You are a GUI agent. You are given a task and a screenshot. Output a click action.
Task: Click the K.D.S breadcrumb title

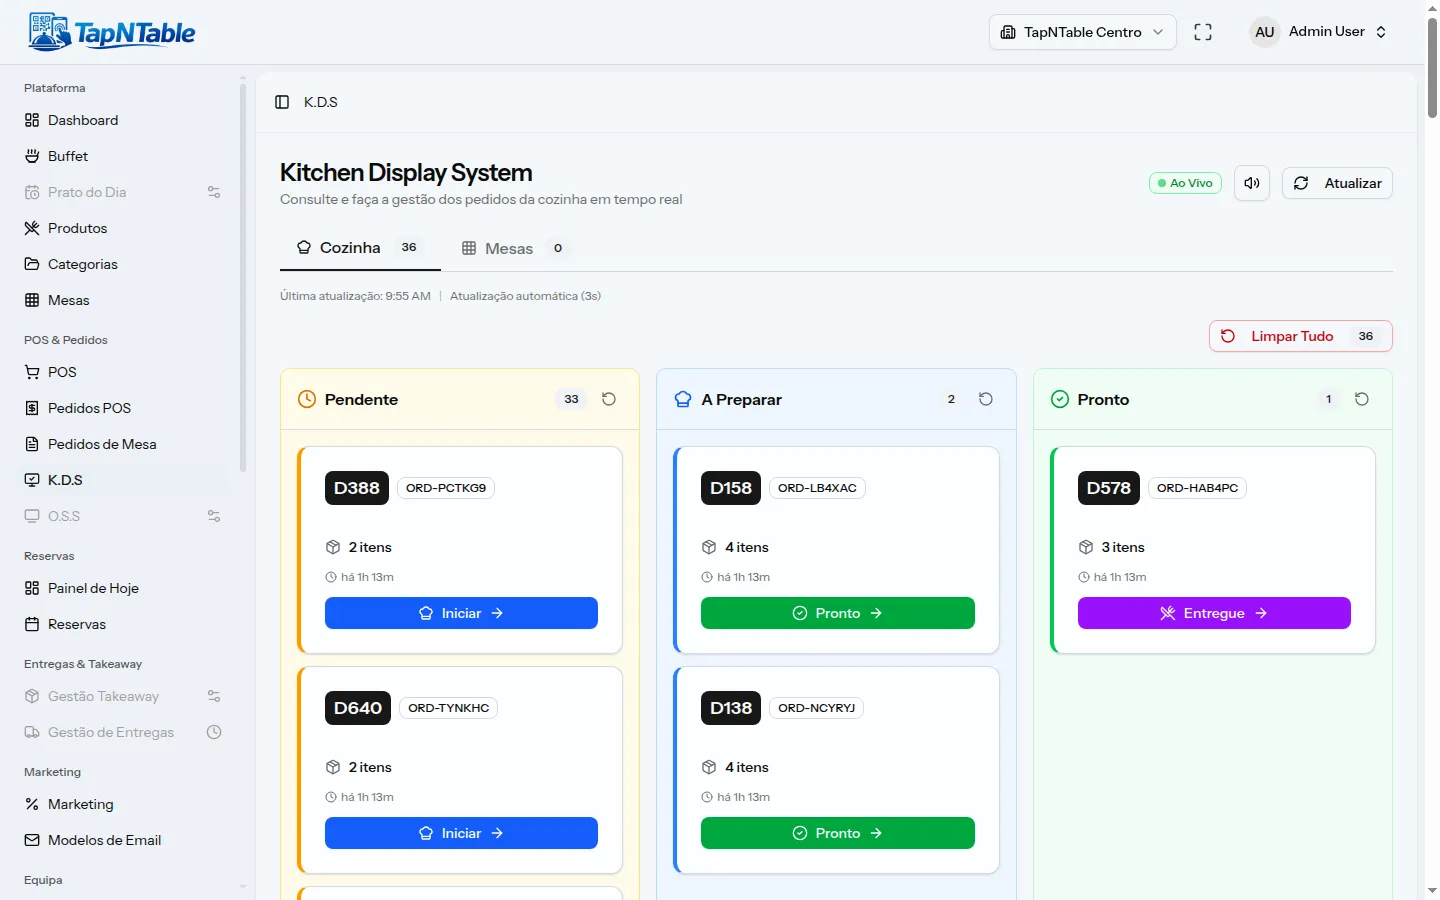coord(321,102)
